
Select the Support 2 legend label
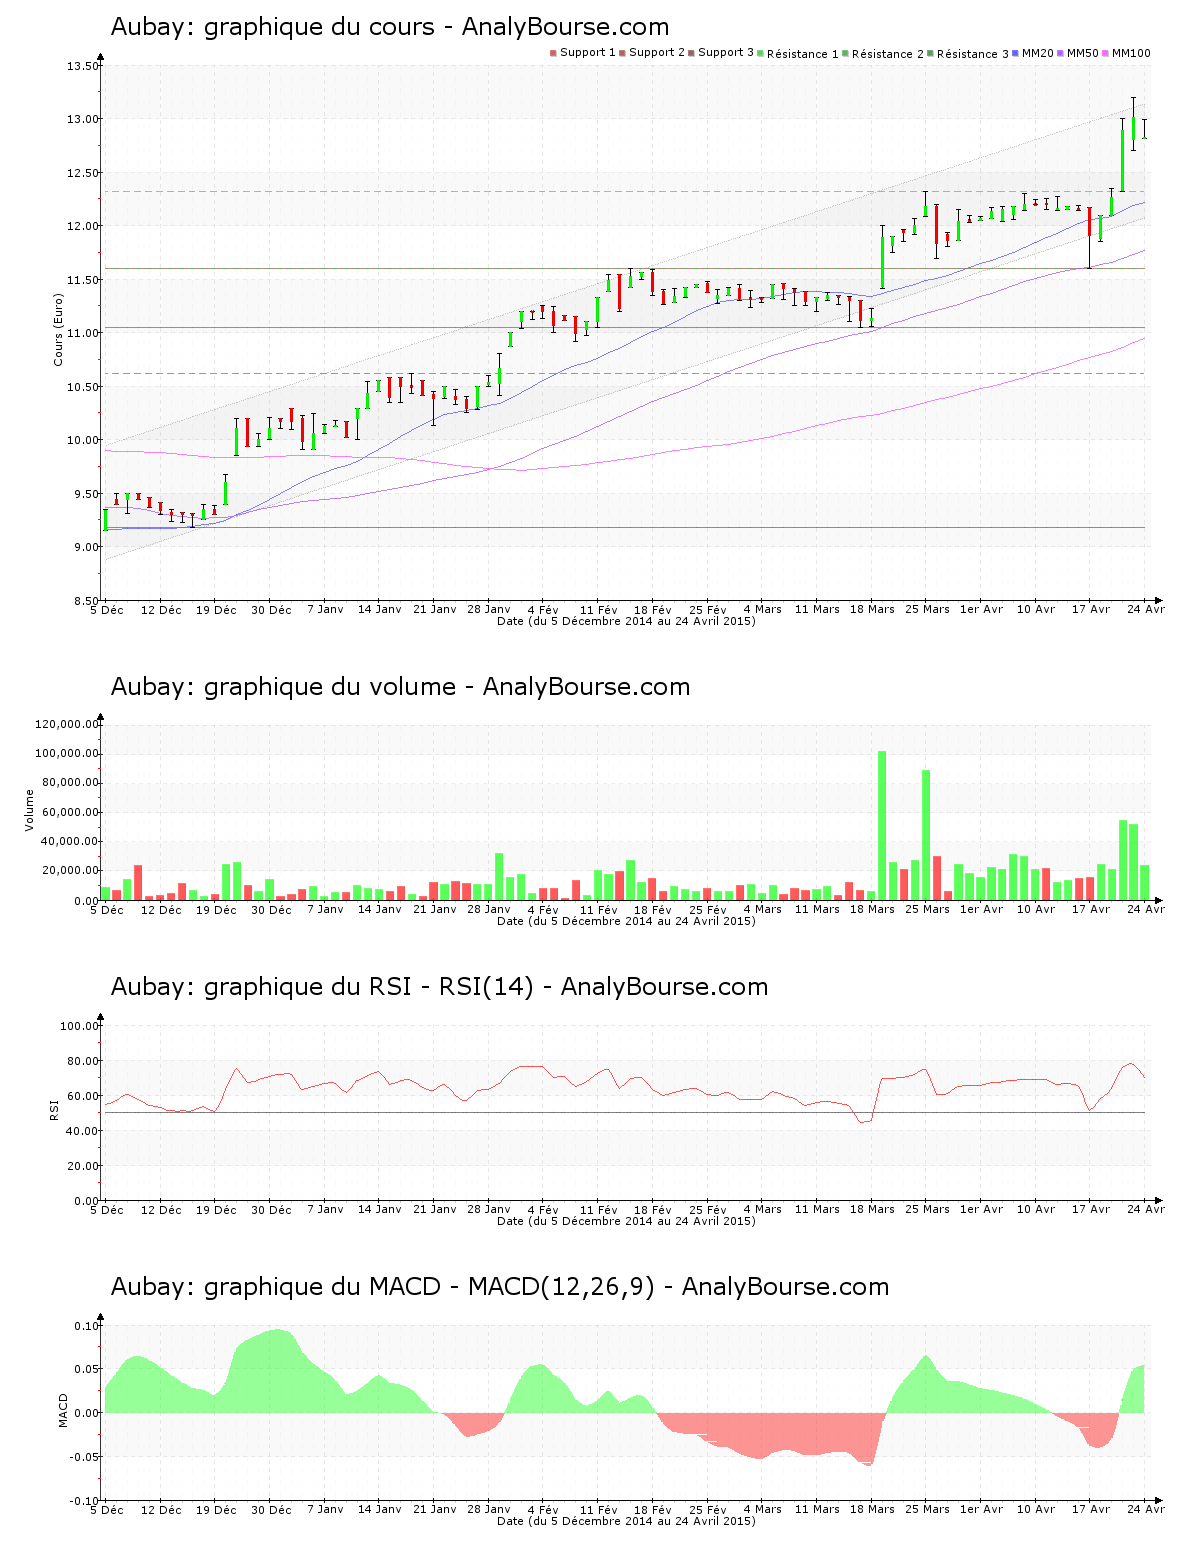pos(657,53)
